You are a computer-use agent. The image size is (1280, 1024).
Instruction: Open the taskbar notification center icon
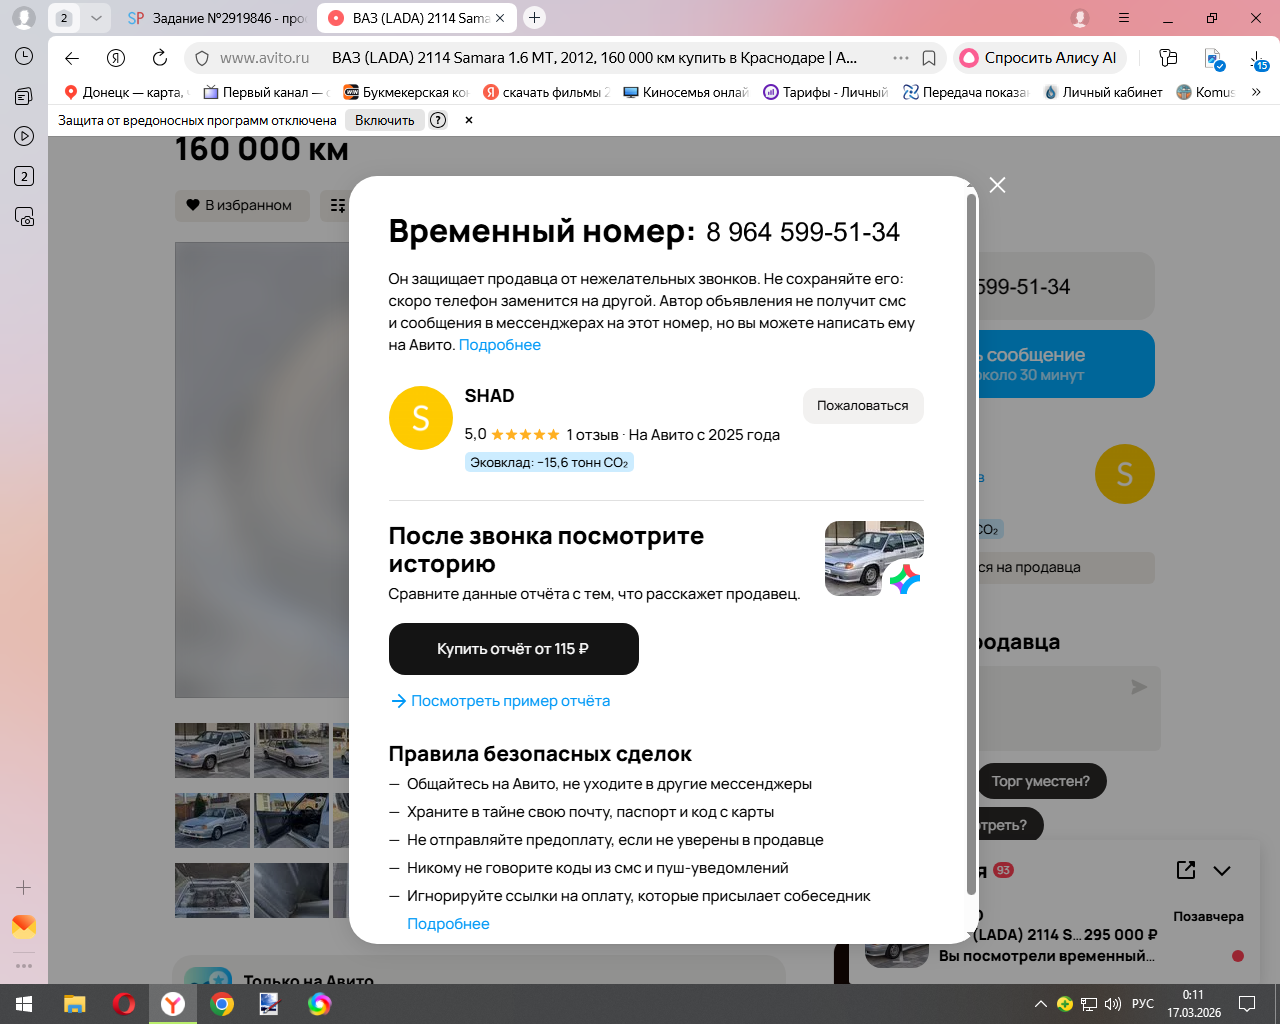click(1247, 1004)
